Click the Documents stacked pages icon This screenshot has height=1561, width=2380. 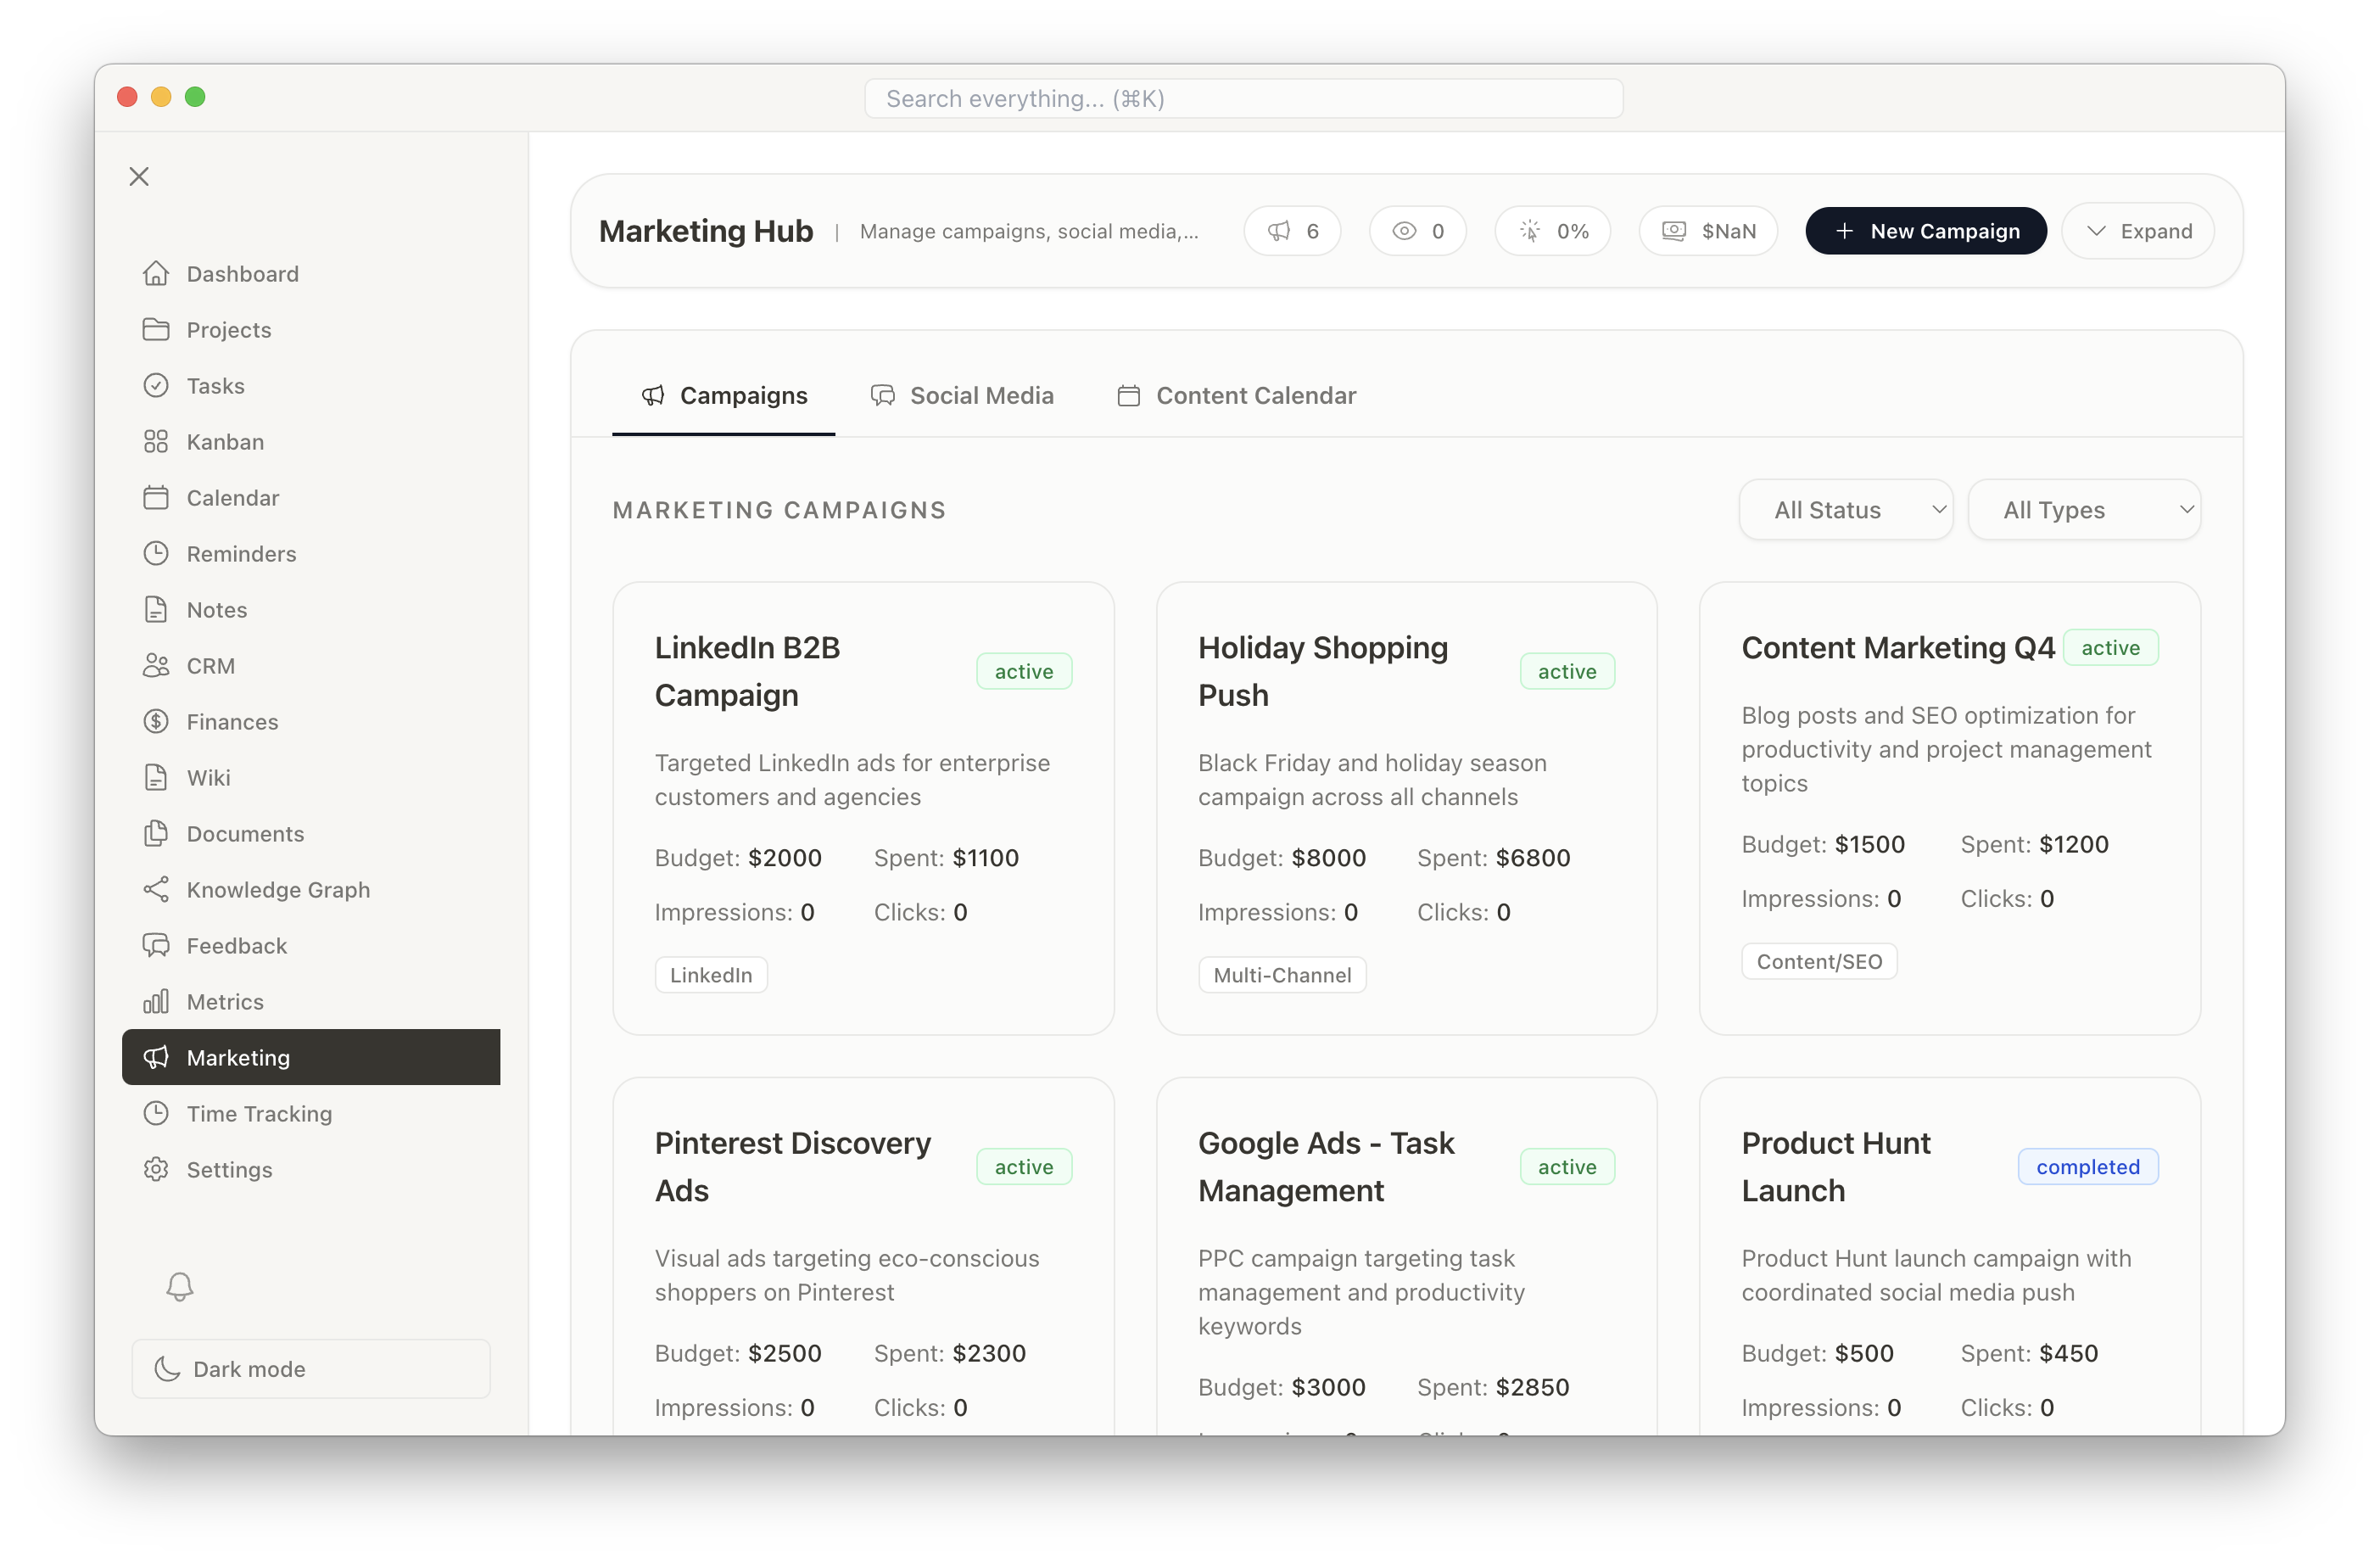click(156, 833)
